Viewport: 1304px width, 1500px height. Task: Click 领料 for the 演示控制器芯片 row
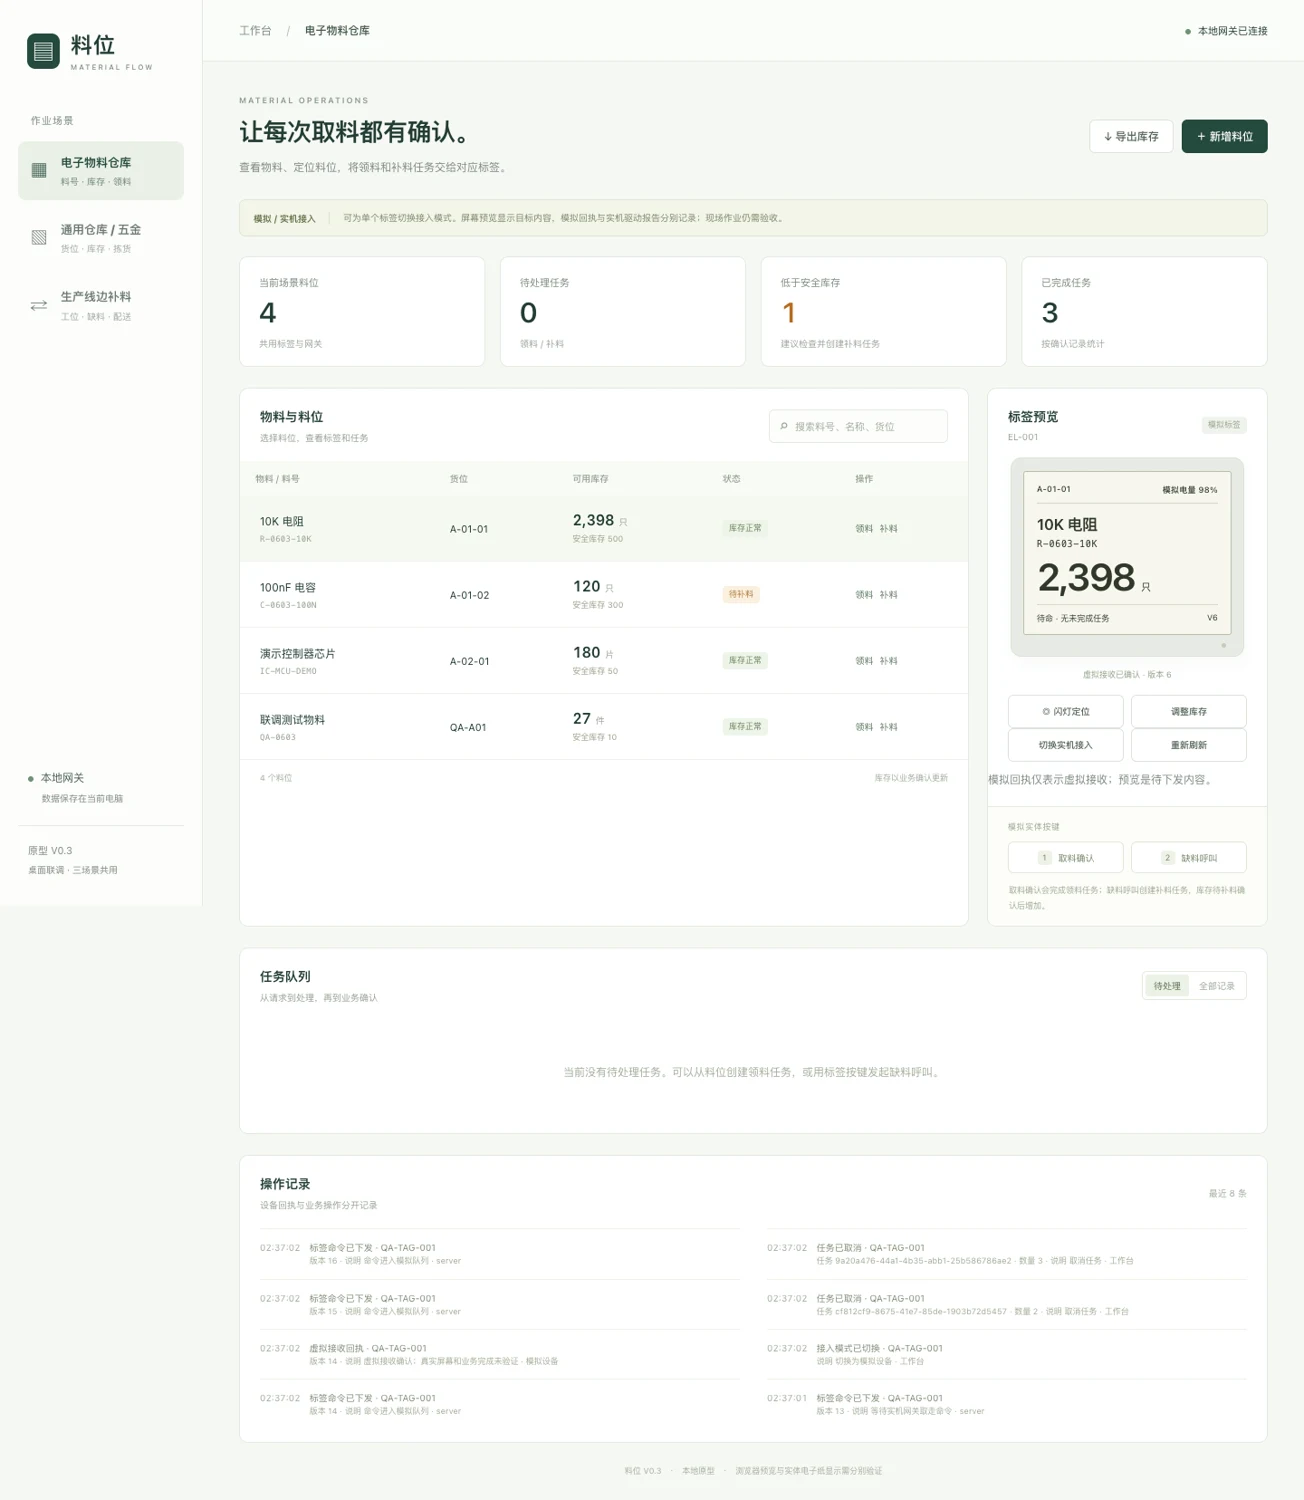(x=864, y=661)
